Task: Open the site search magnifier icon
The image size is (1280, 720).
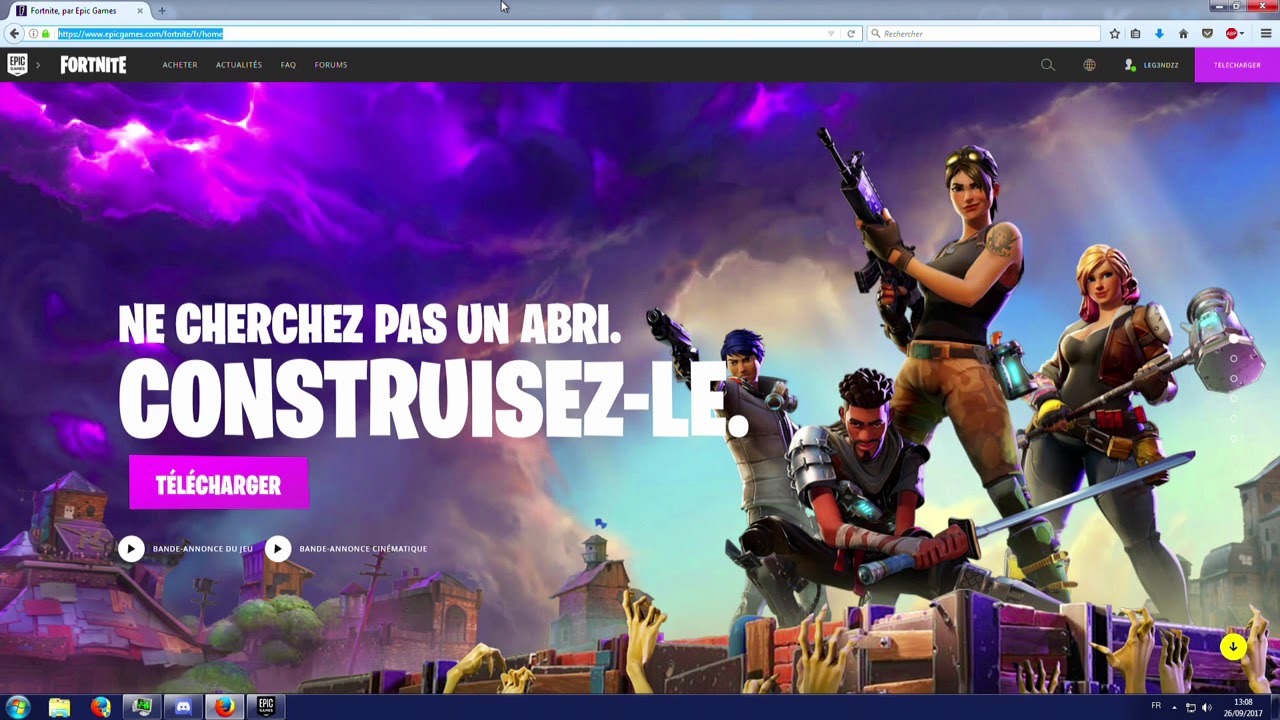Action: tap(1047, 65)
